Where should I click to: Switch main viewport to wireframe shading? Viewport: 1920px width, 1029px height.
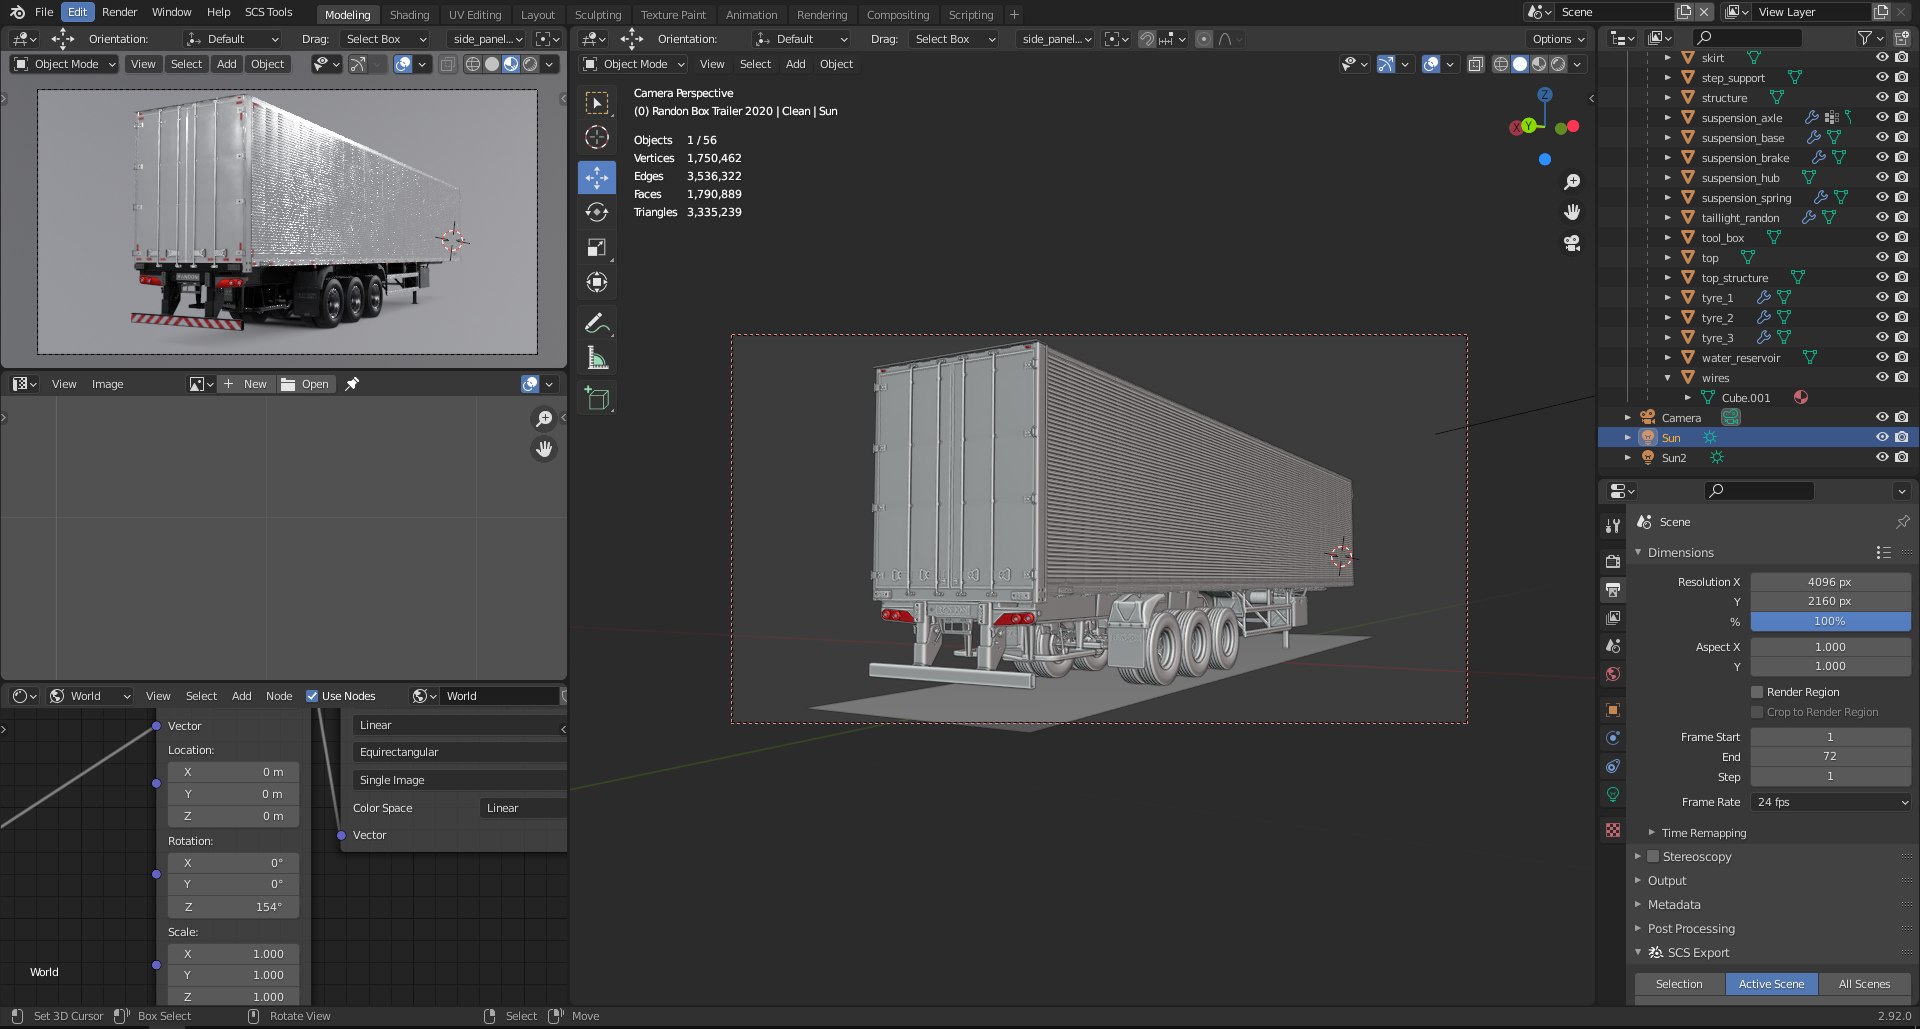[1501, 64]
